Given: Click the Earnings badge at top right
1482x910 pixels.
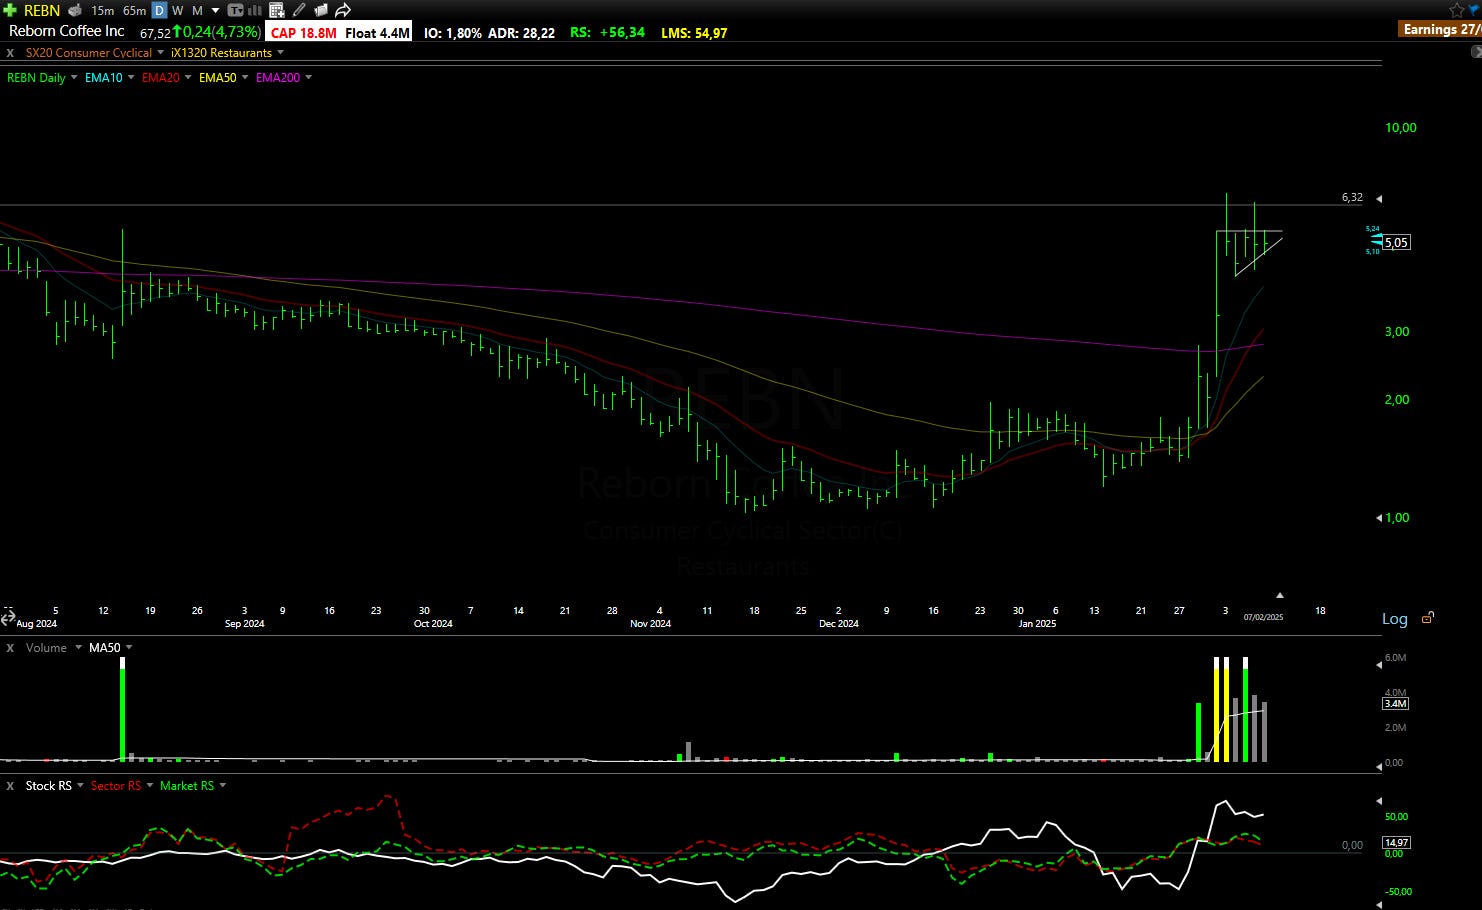Looking at the screenshot, I should click(1441, 30).
